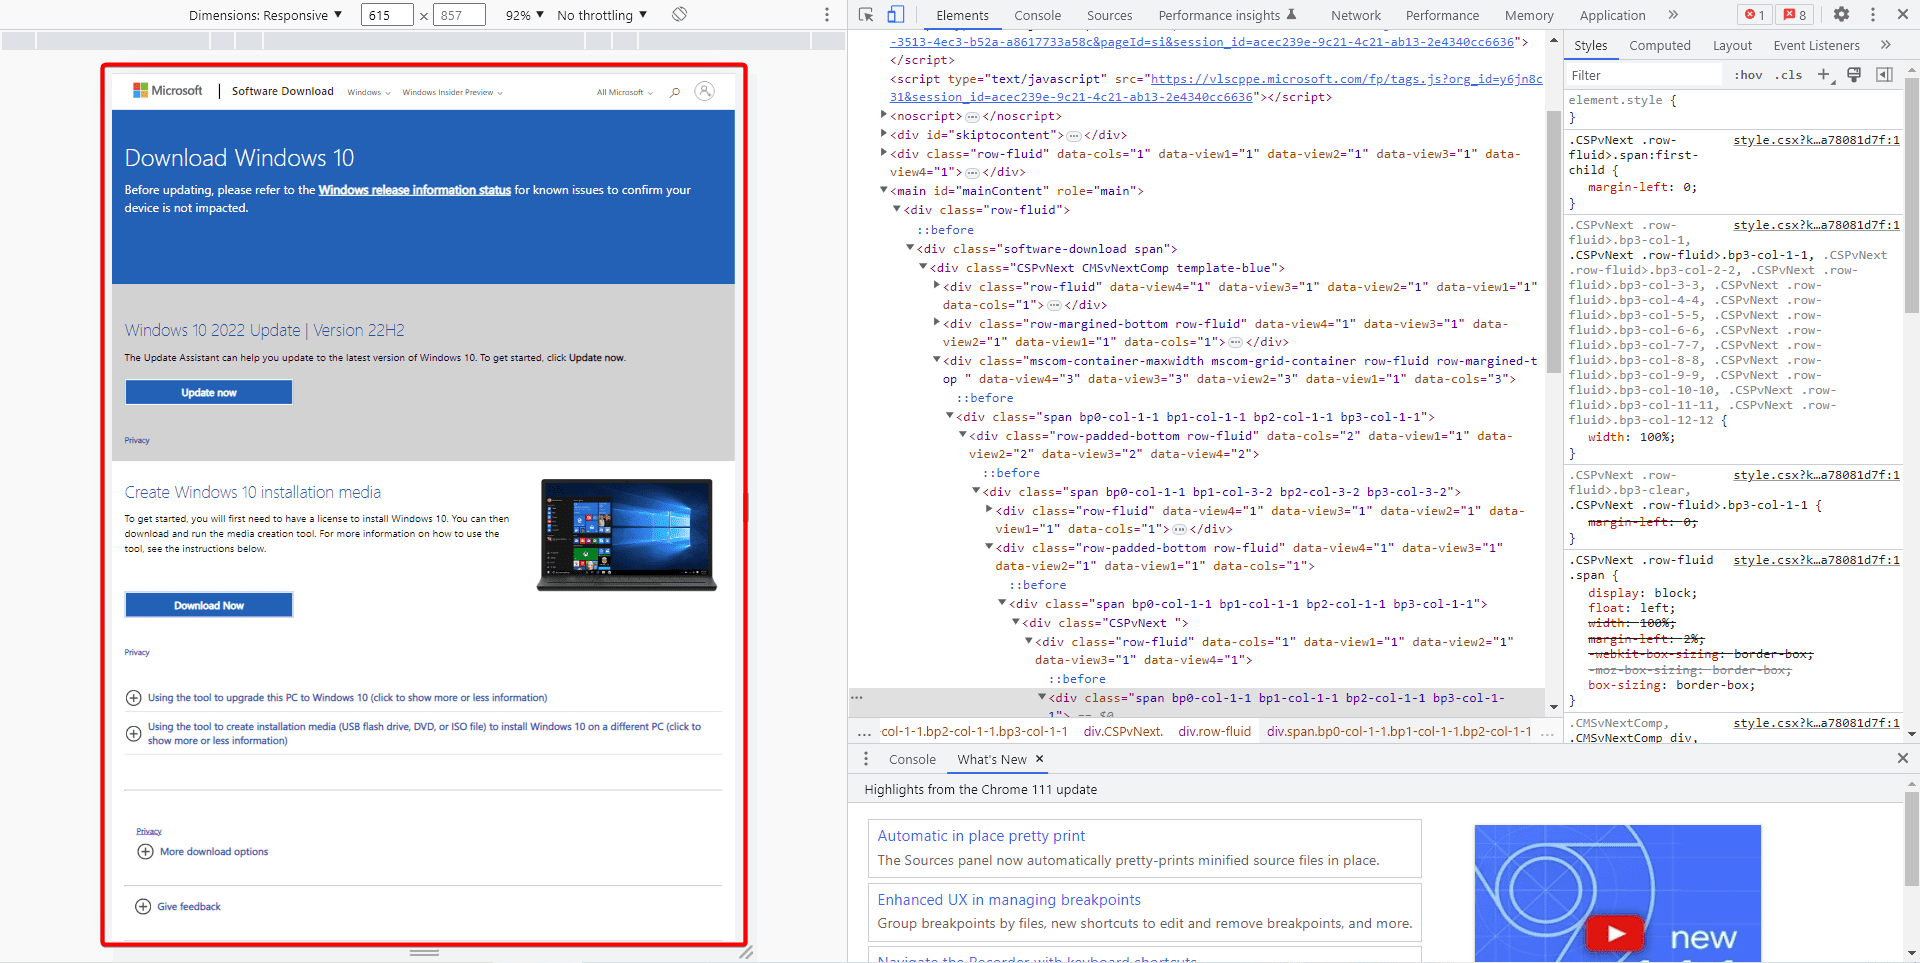Switch to the Layout sidebar tab
Screen dimensions: 1921x963
pyautogui.click(x=1732, y=45)
